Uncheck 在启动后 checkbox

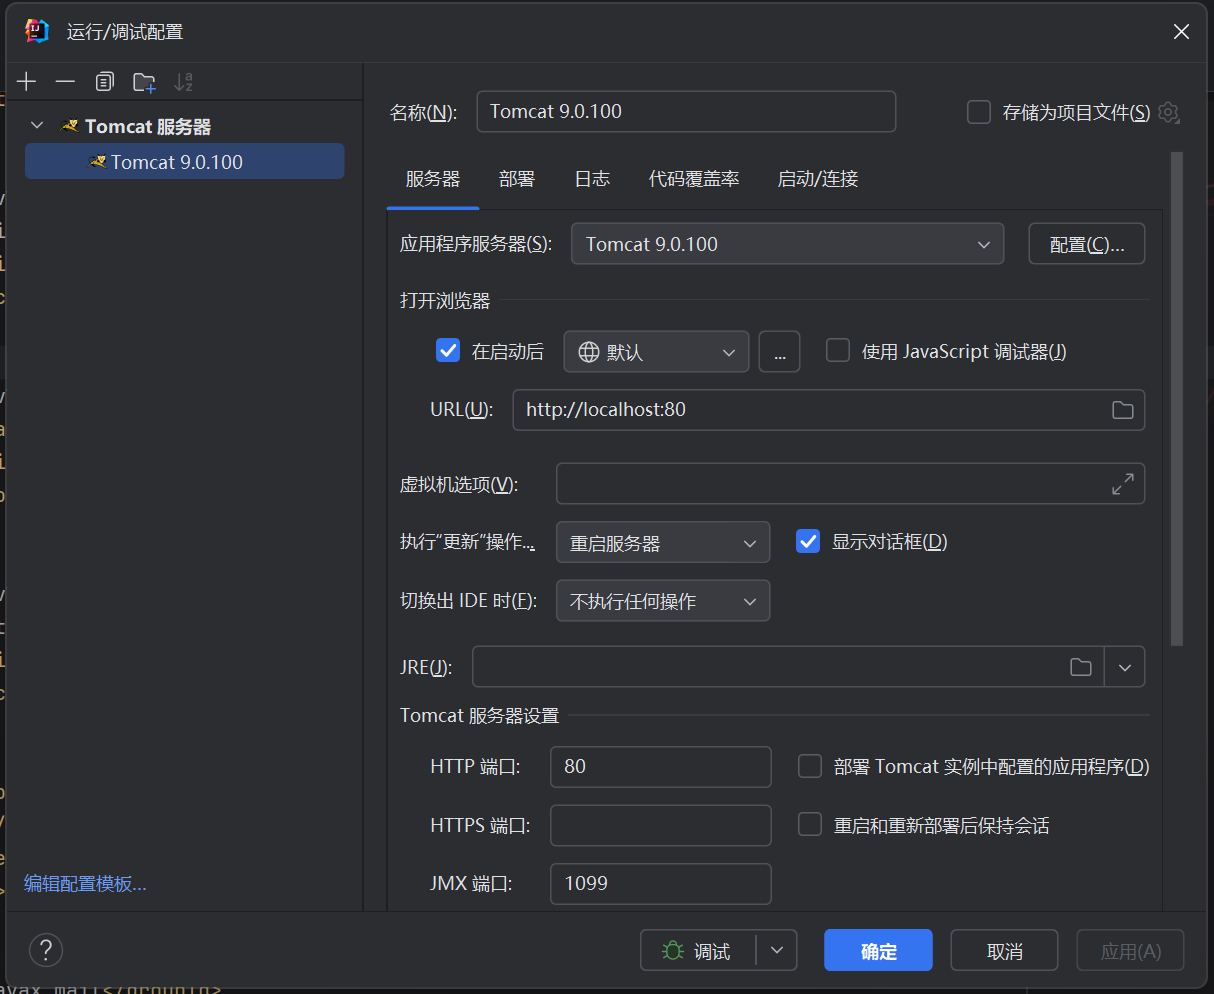448,351
